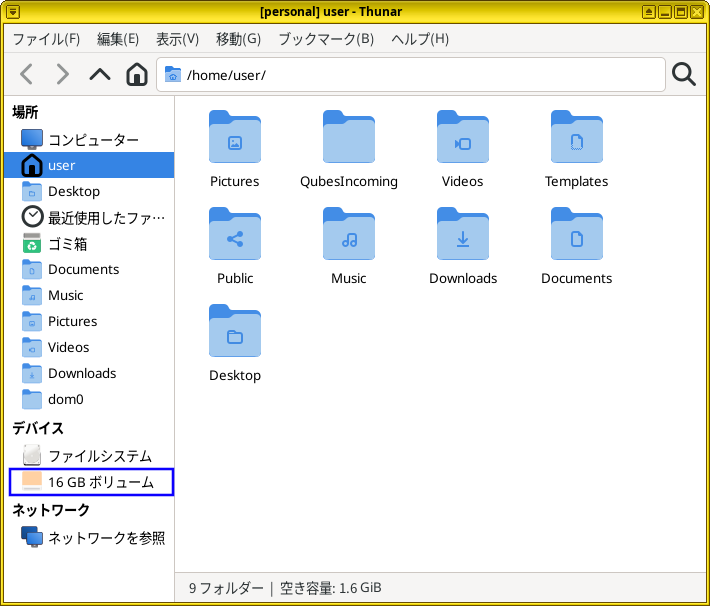
Task: Select the Desktop folder icon in main view
Action: point(235,331)
